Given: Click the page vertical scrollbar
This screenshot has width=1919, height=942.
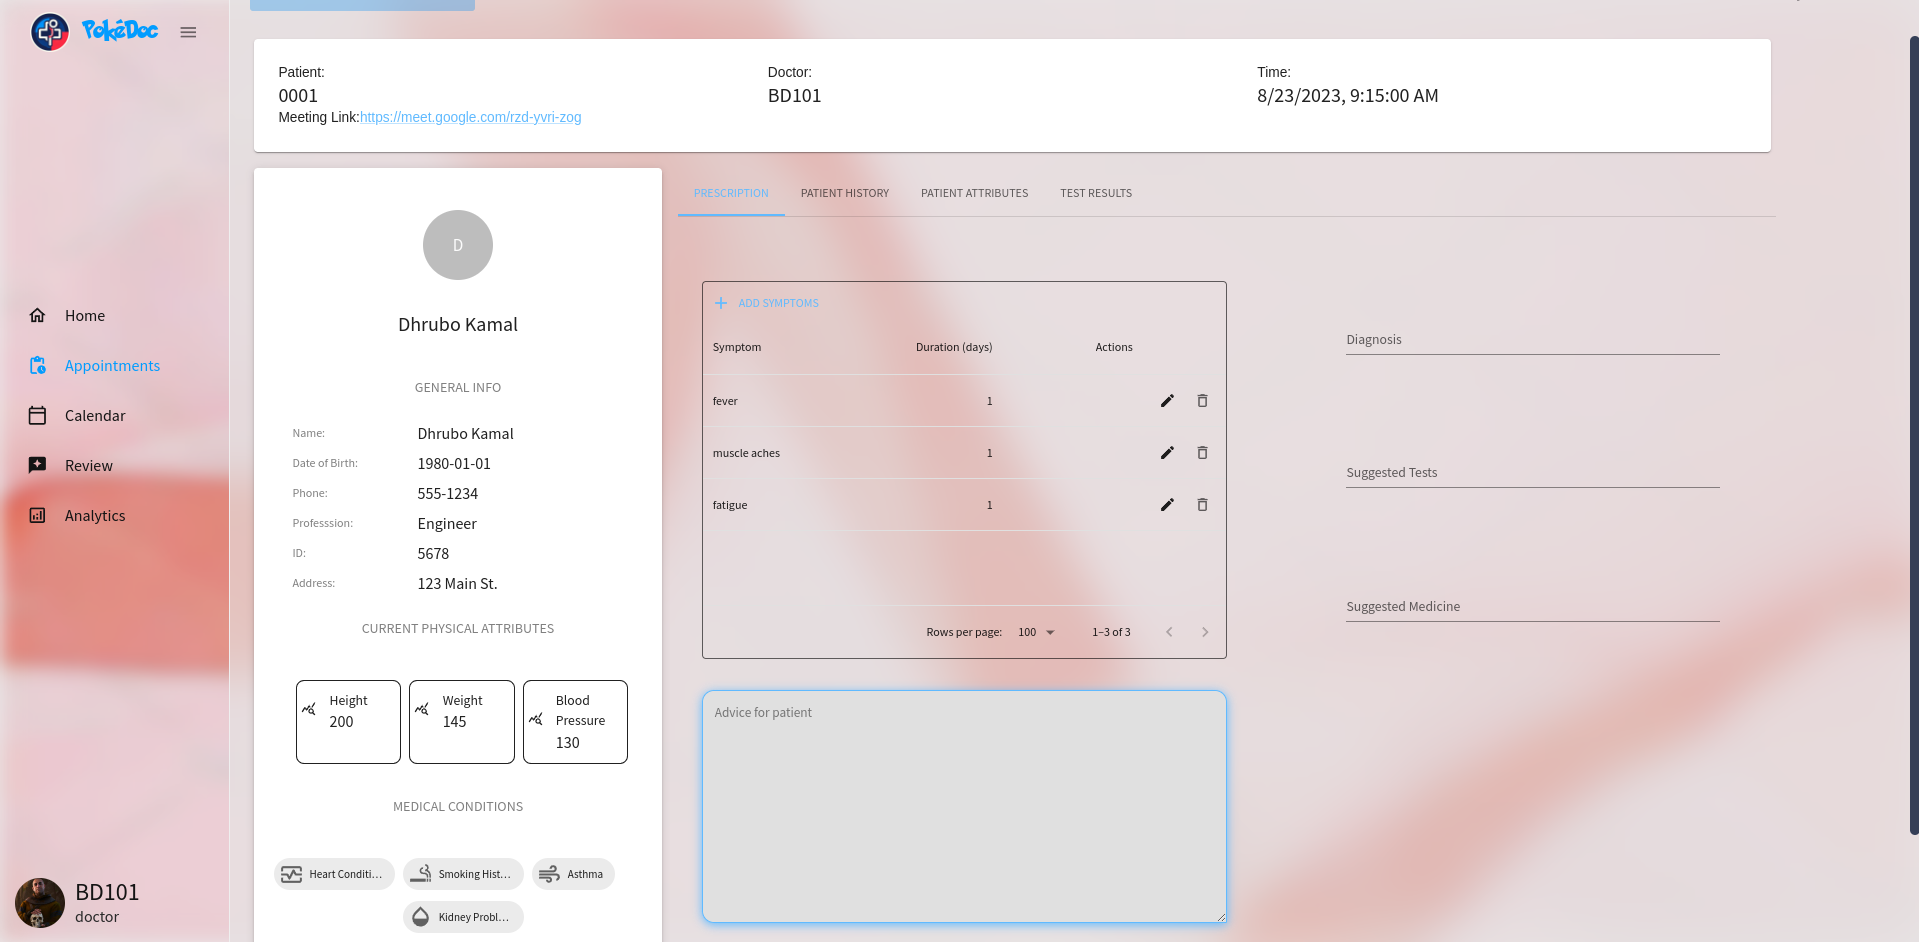Looking at the screenshot, I should [x=1913, y=435].
